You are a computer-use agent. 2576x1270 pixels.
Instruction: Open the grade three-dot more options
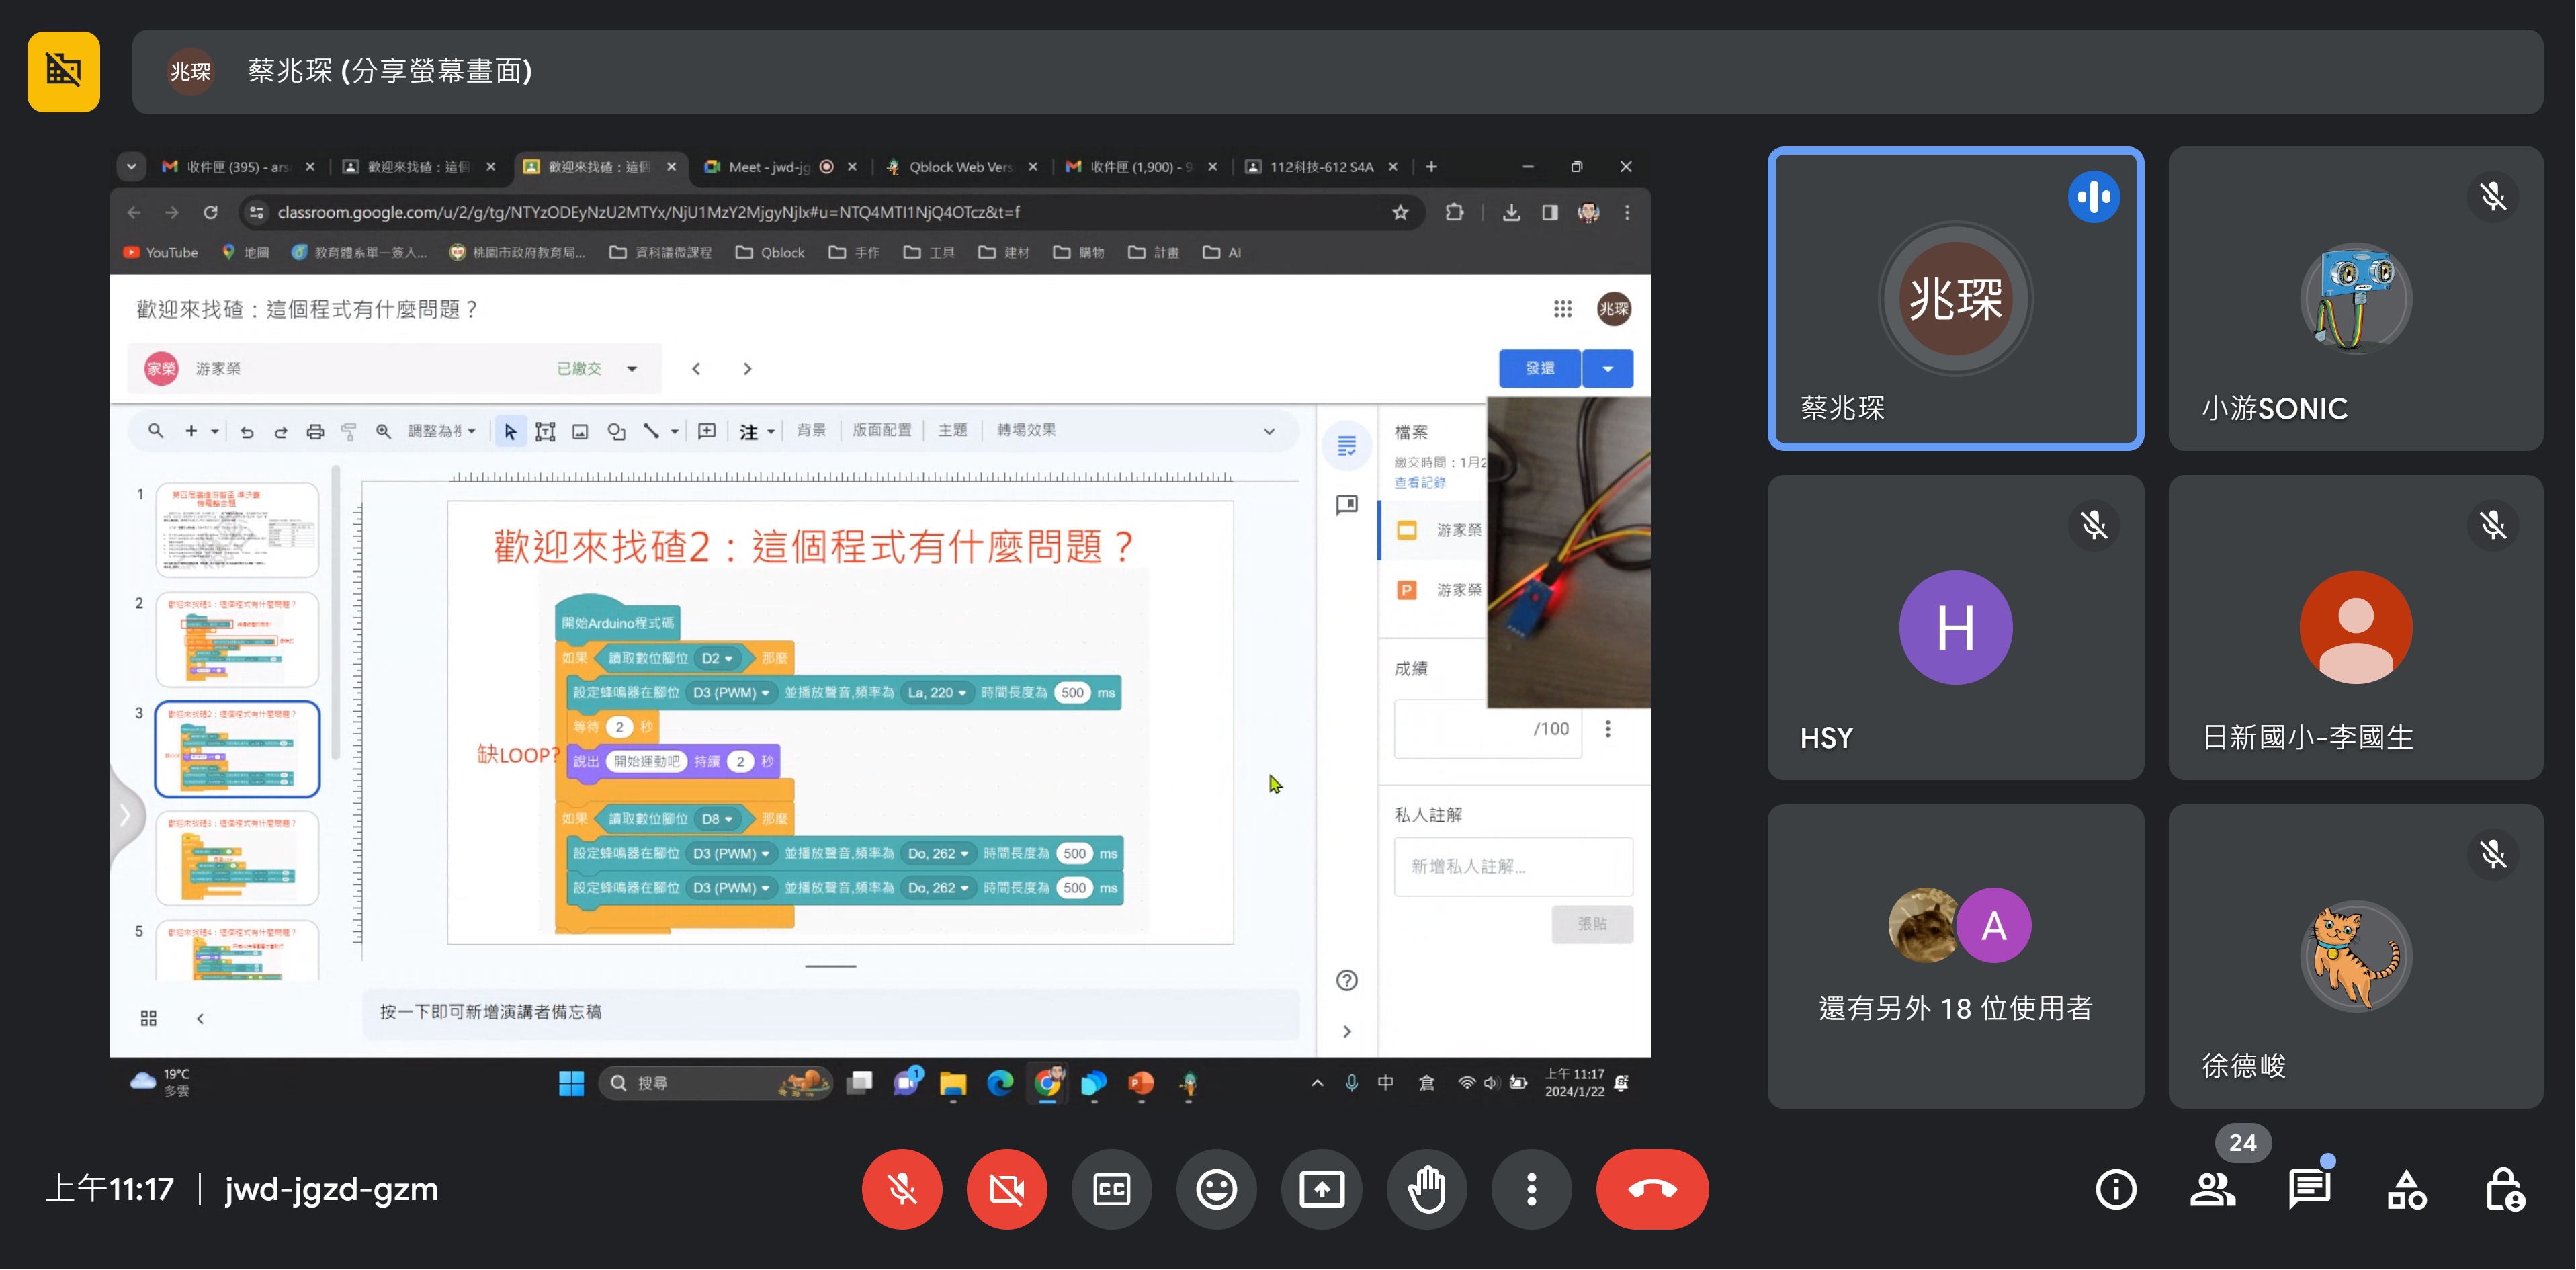coord(1607,729)
